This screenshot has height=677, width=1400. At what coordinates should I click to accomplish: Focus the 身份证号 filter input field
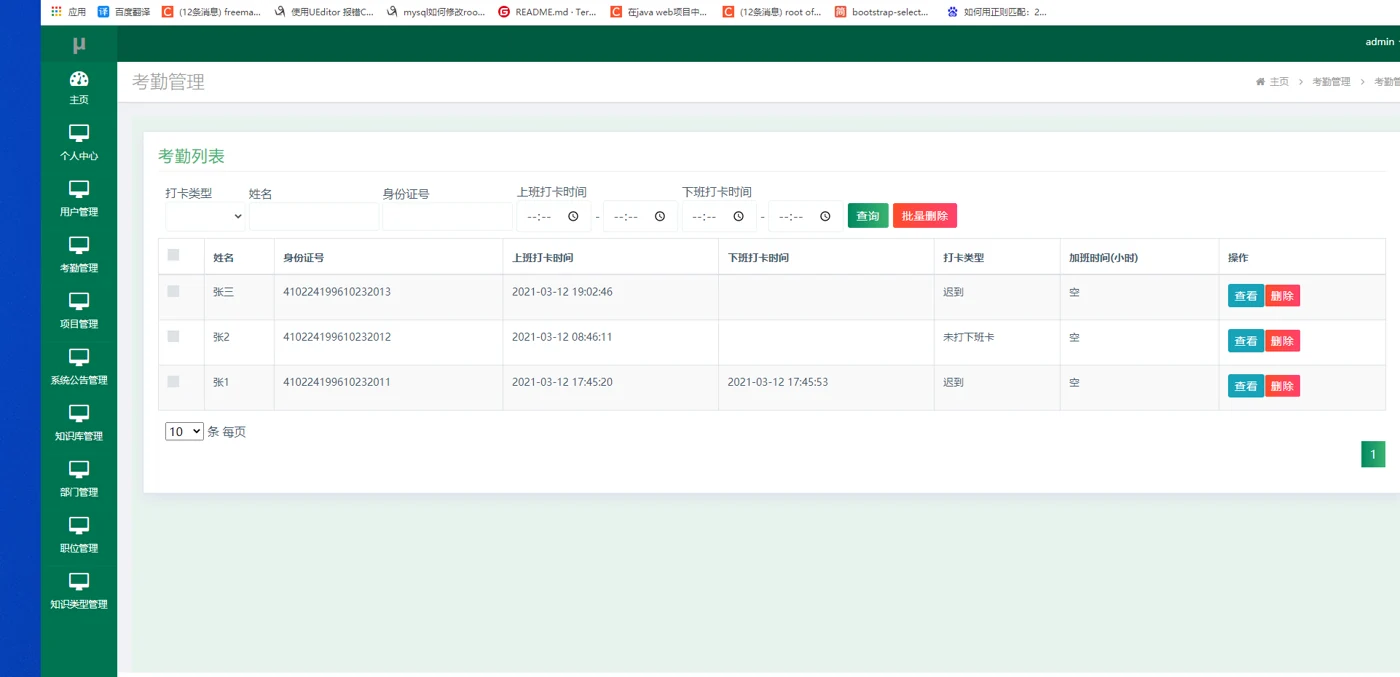[447, 216]
